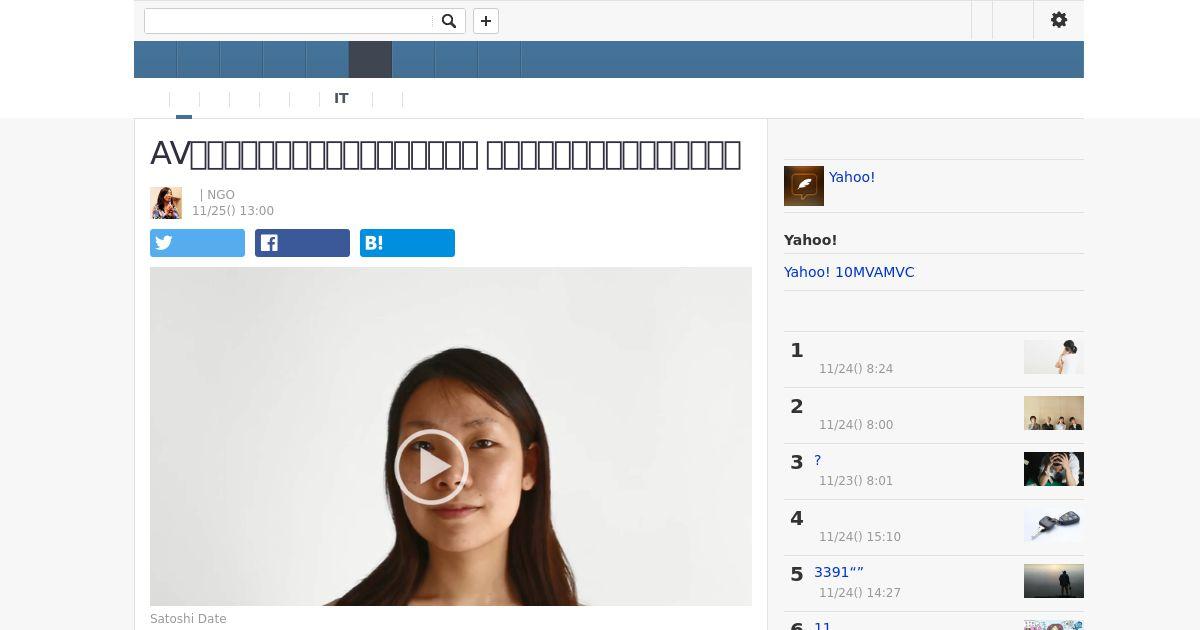Screen dimensions: 1200x630
Task: Open ranking 5 silhouette thumbnail
Action: [x=1054, y=581]
